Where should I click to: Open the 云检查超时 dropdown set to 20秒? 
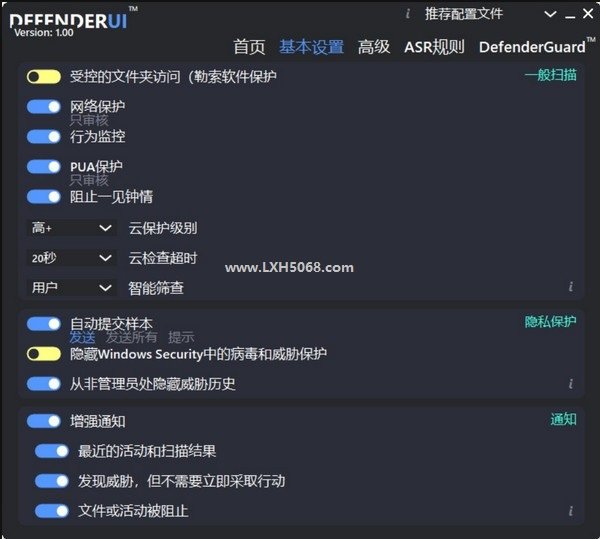pyautogui.click(x=71, y=258)
